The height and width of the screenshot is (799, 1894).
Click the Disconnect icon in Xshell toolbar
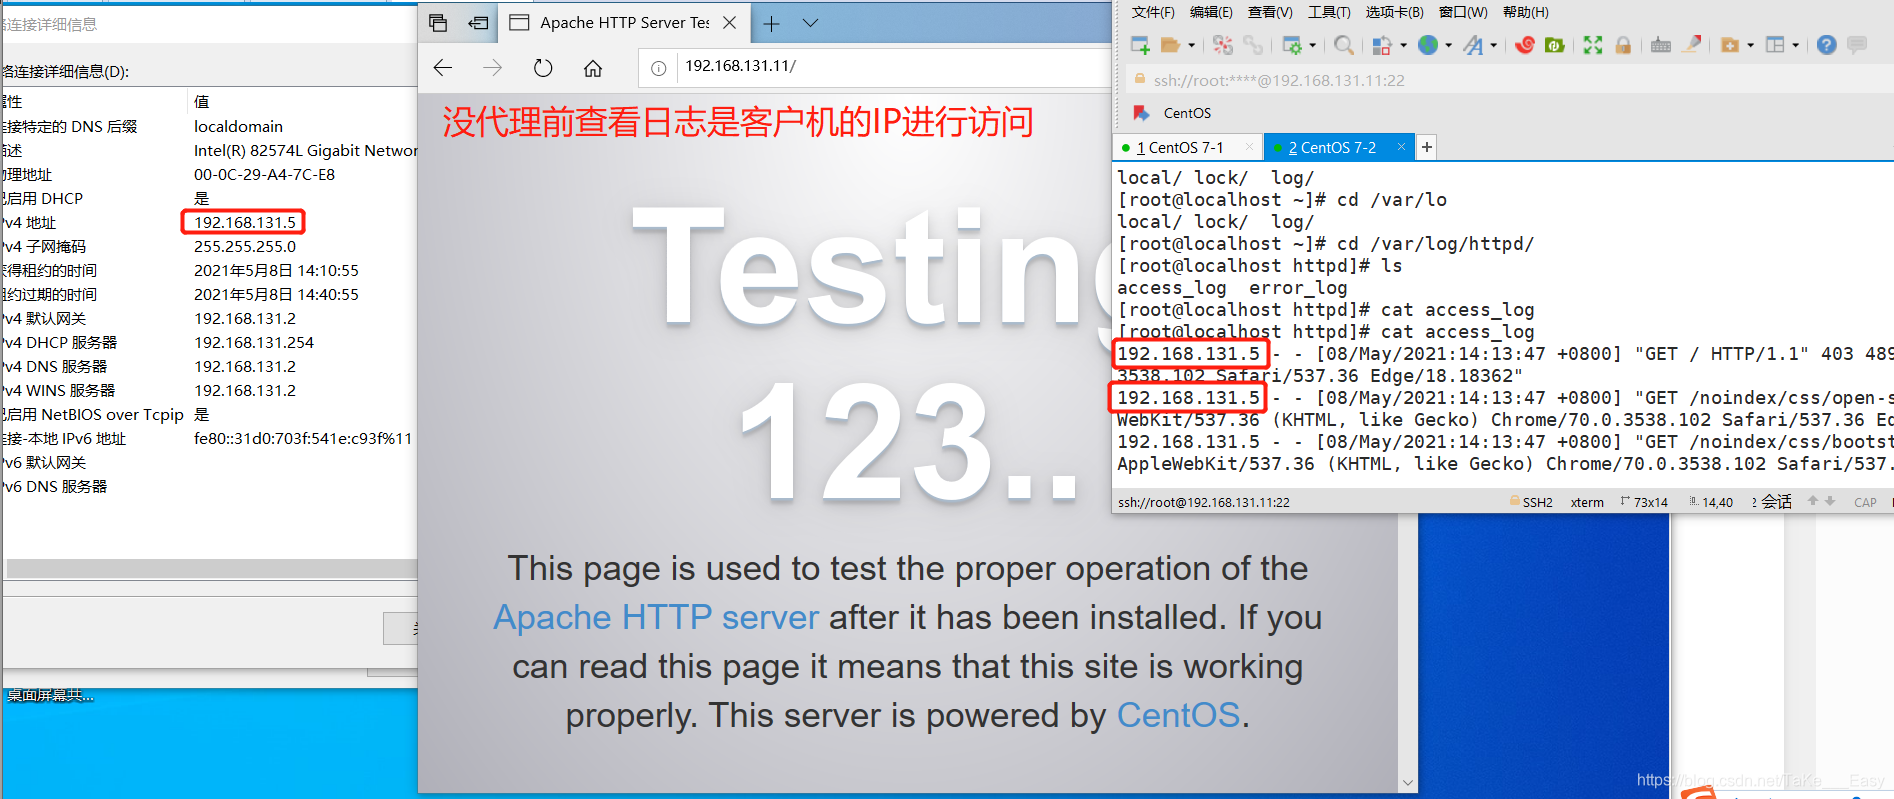[x=1222, y=45]
